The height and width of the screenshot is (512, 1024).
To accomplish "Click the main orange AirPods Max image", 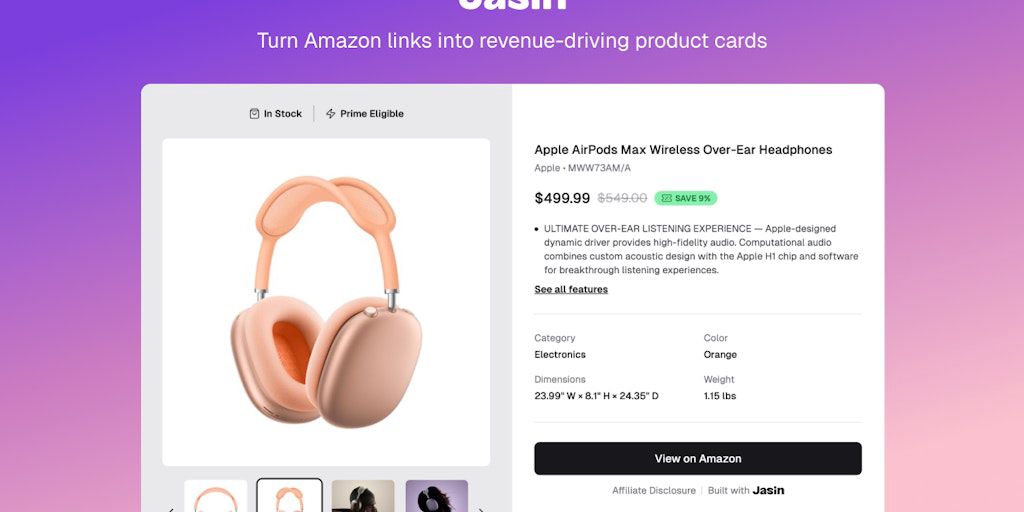I will point(326,302).
